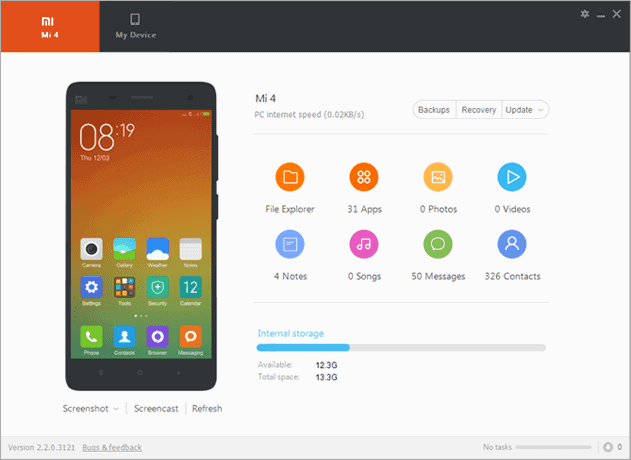
Task: Expand the Screenshot dropdown arrow
Action: pyautogui.click(x=116, y=409)
